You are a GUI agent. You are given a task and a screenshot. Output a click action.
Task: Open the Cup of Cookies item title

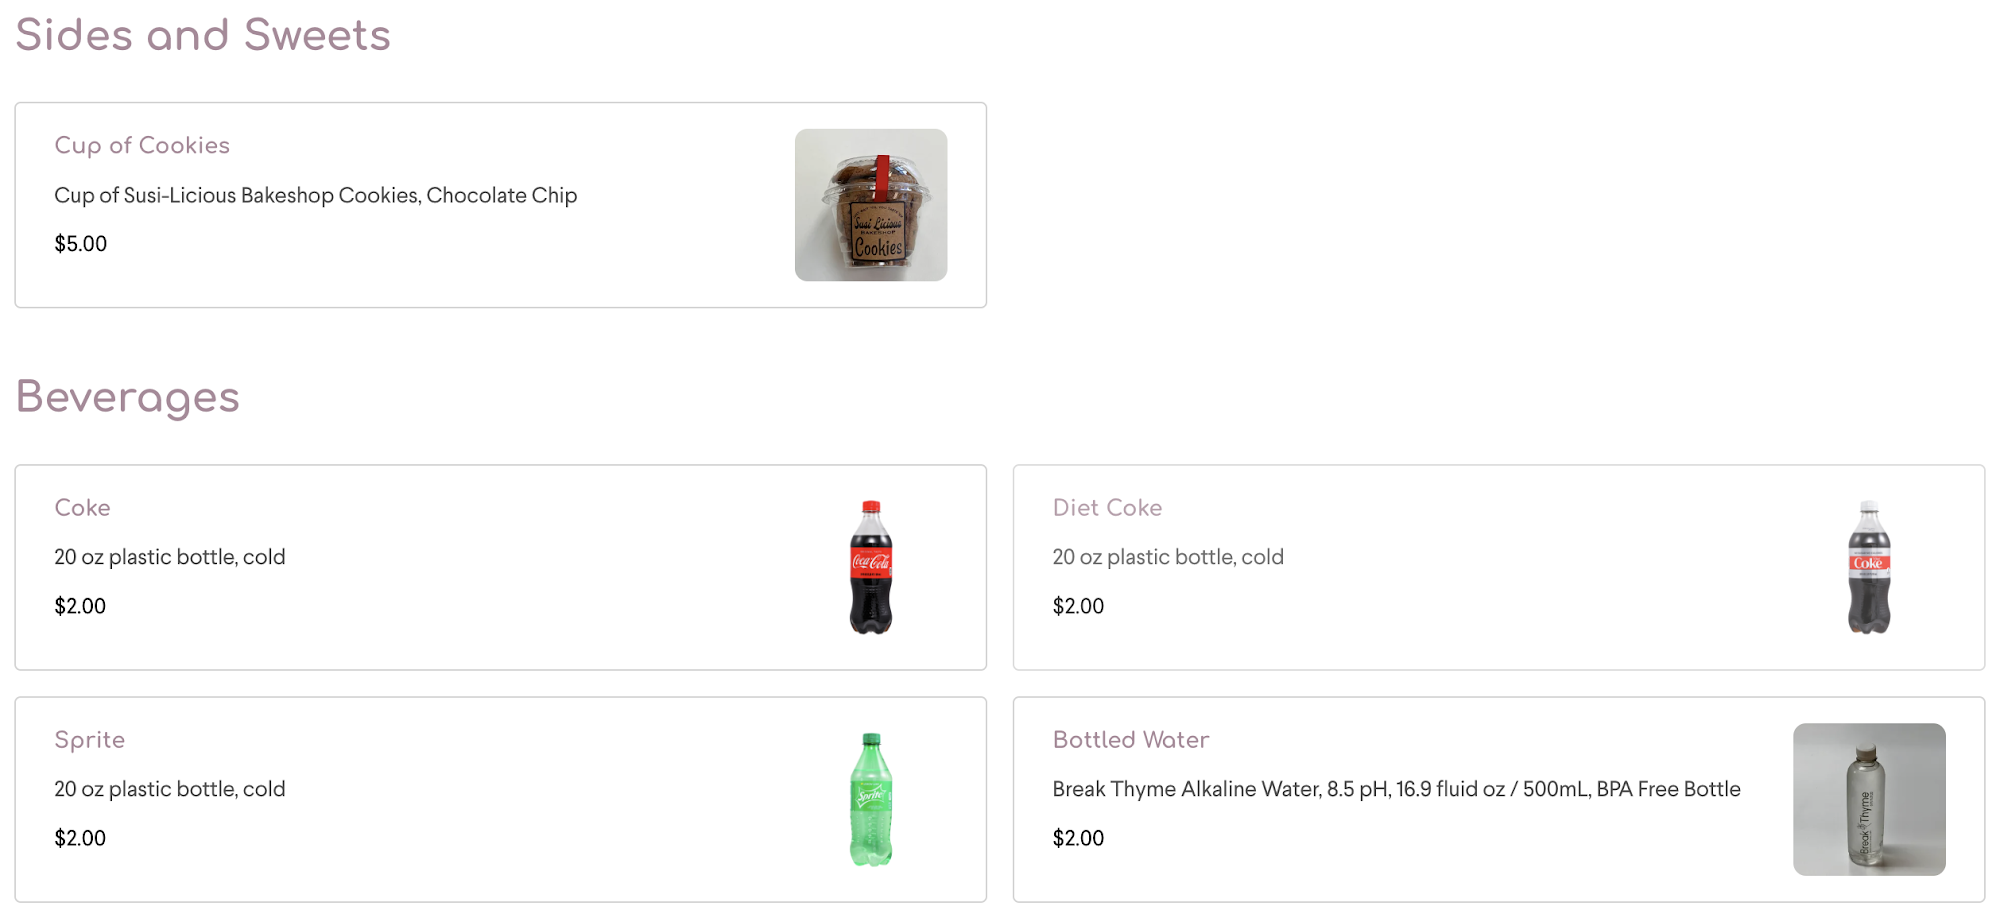pyautogui.click(x=142, y=146)
